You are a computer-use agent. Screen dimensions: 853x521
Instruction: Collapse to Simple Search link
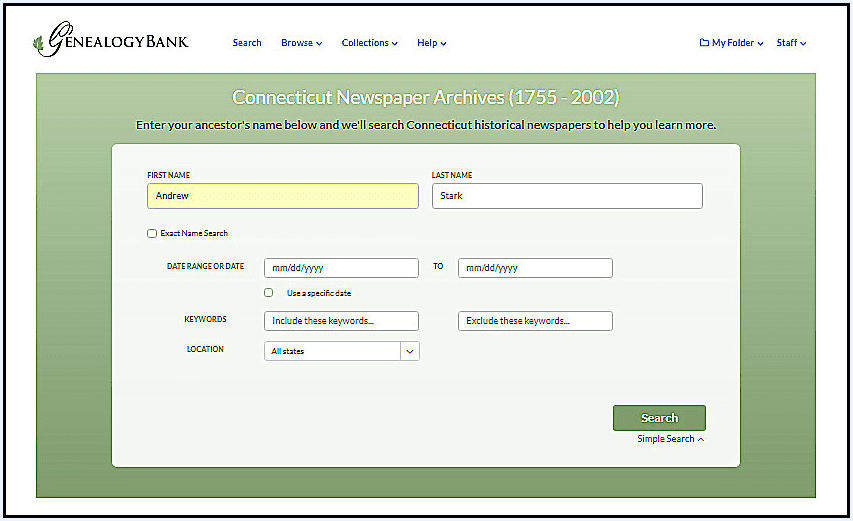tap(671, 439)
